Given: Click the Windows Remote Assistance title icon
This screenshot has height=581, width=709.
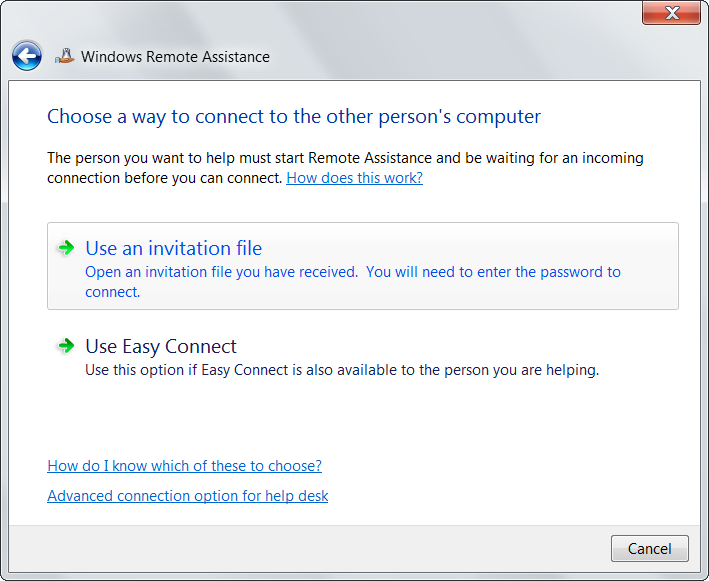Looking at the screenshot, I should 64,57.
